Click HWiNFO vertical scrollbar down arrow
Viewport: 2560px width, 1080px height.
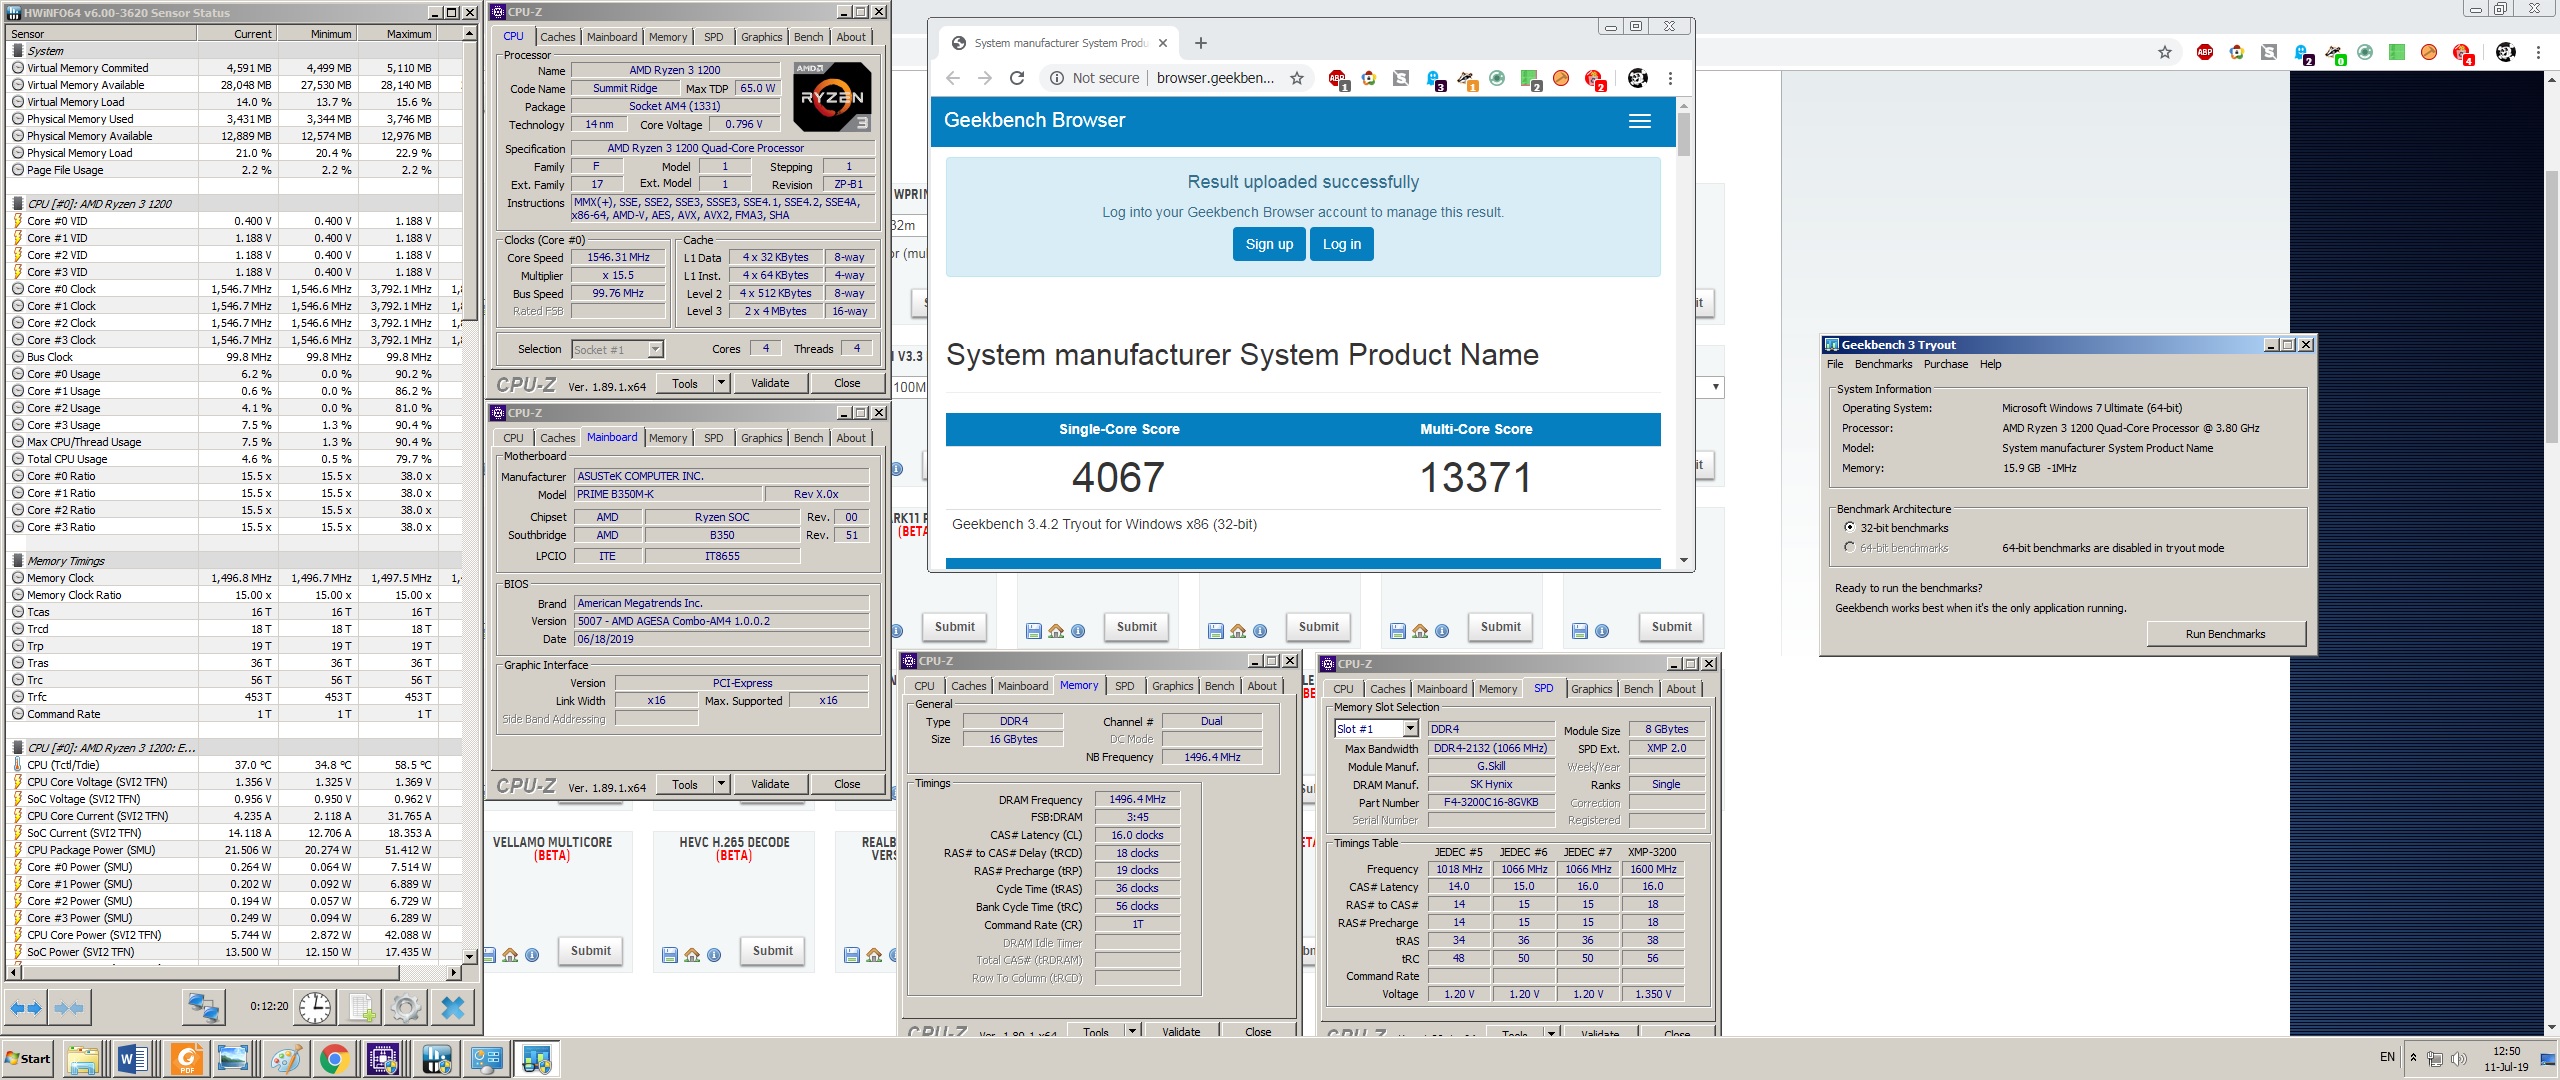[x=469, y=955]
